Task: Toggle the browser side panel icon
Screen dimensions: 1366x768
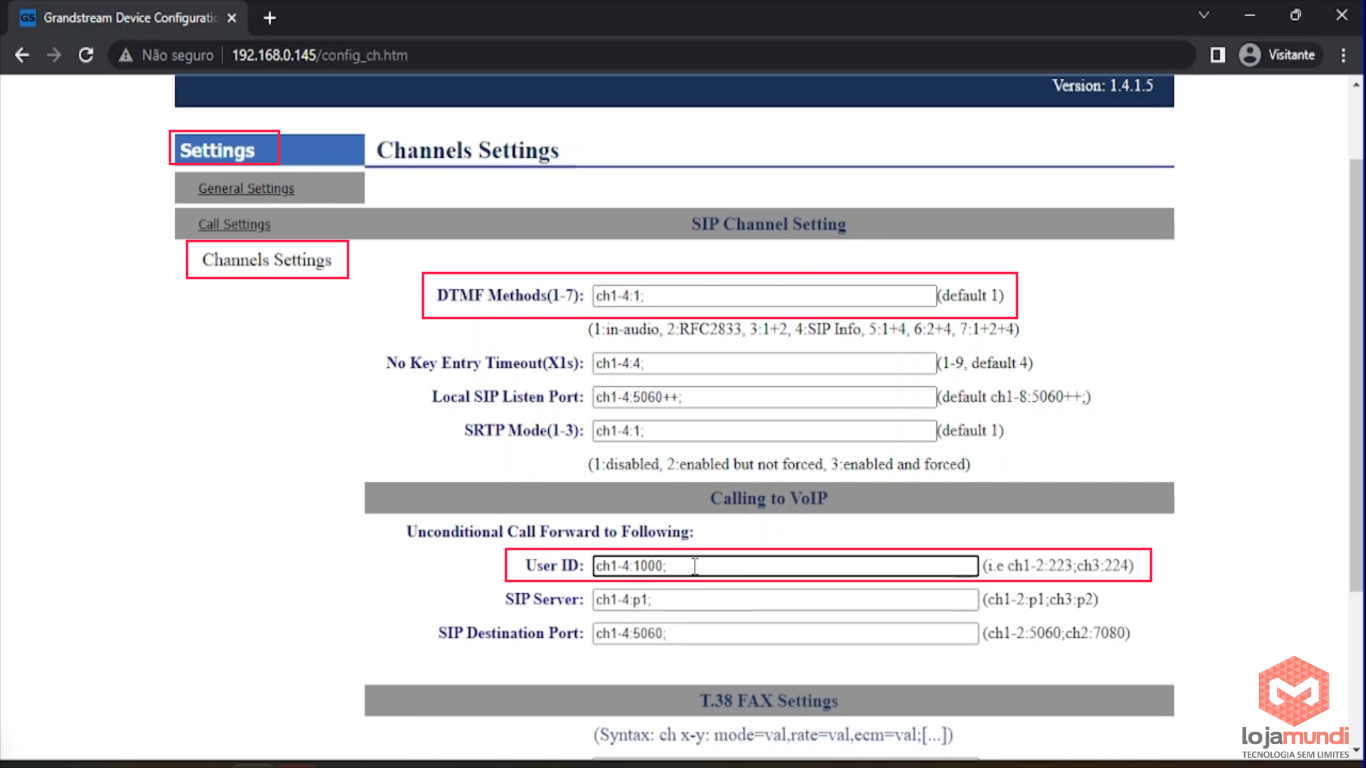Action: tap(1217, 55)
